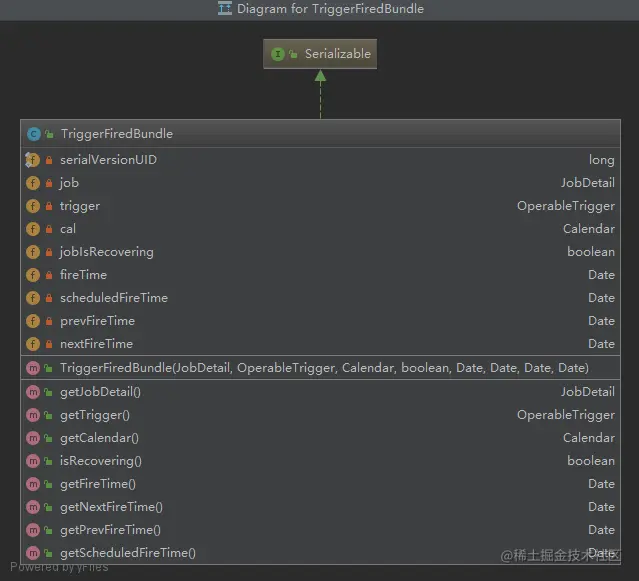Viewport: 639px width, 581px height.
Task: Click the green implements arrow below Serializable
Action: pyautogui.click(x=320, y=94)
